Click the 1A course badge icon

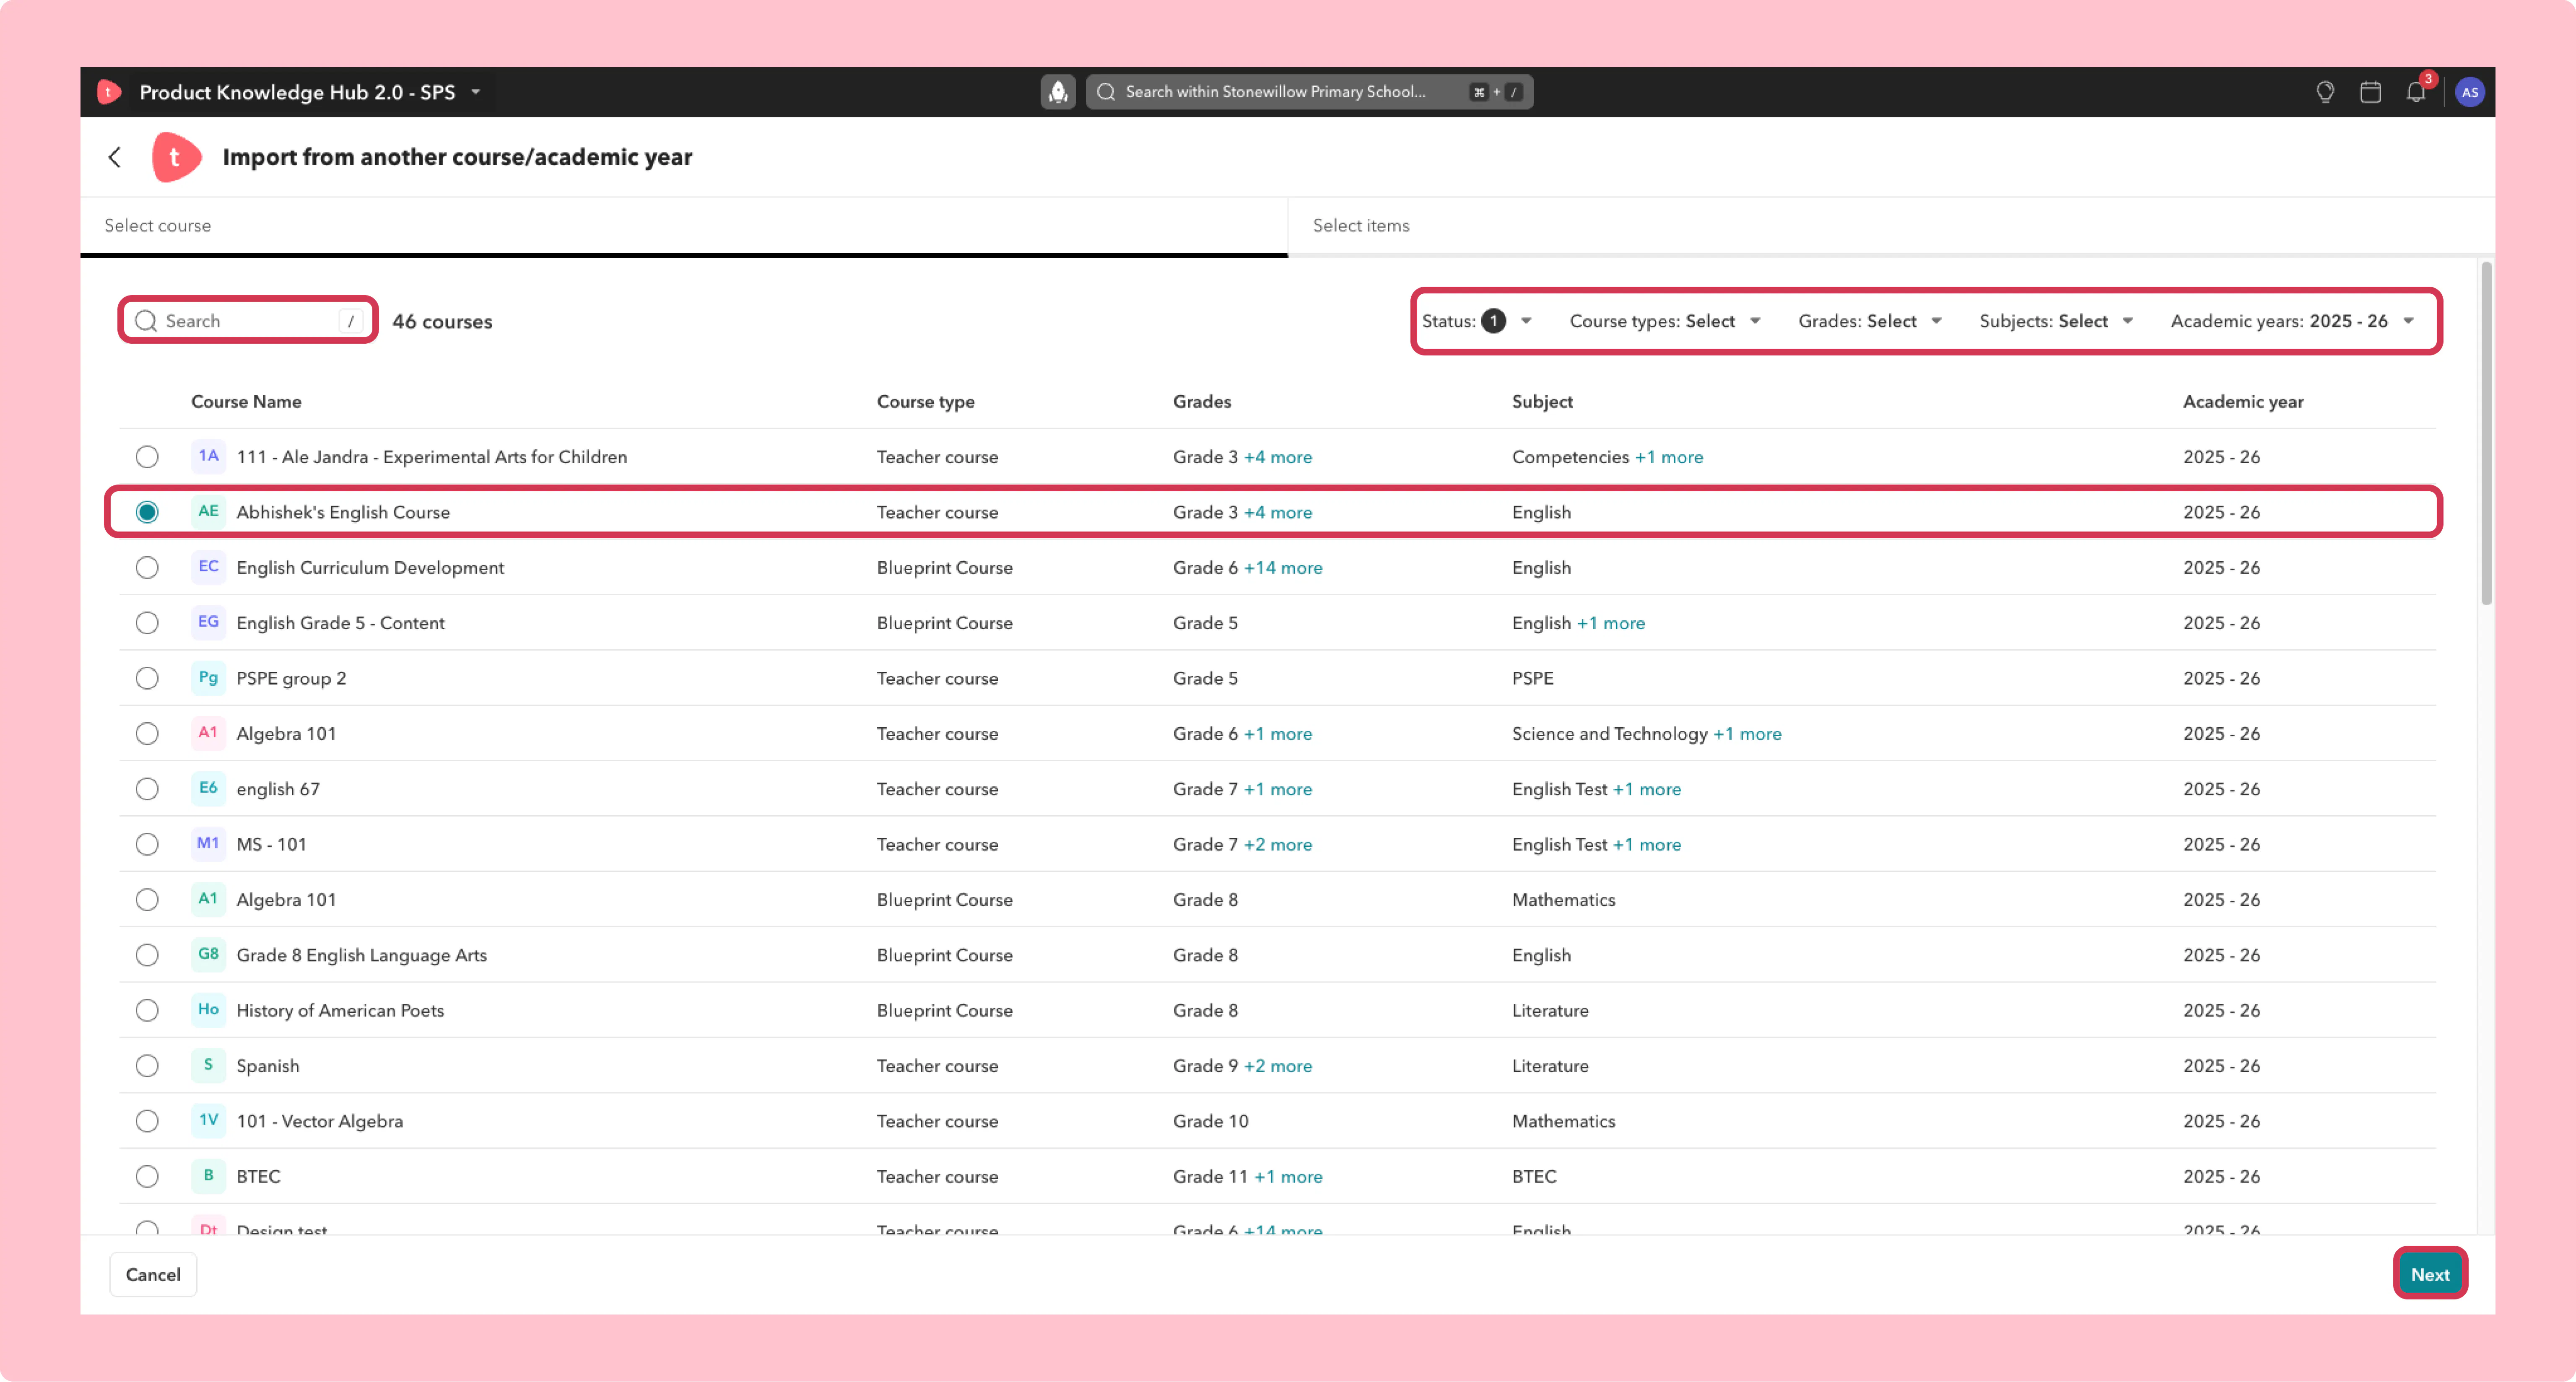[x=208, y=456]
